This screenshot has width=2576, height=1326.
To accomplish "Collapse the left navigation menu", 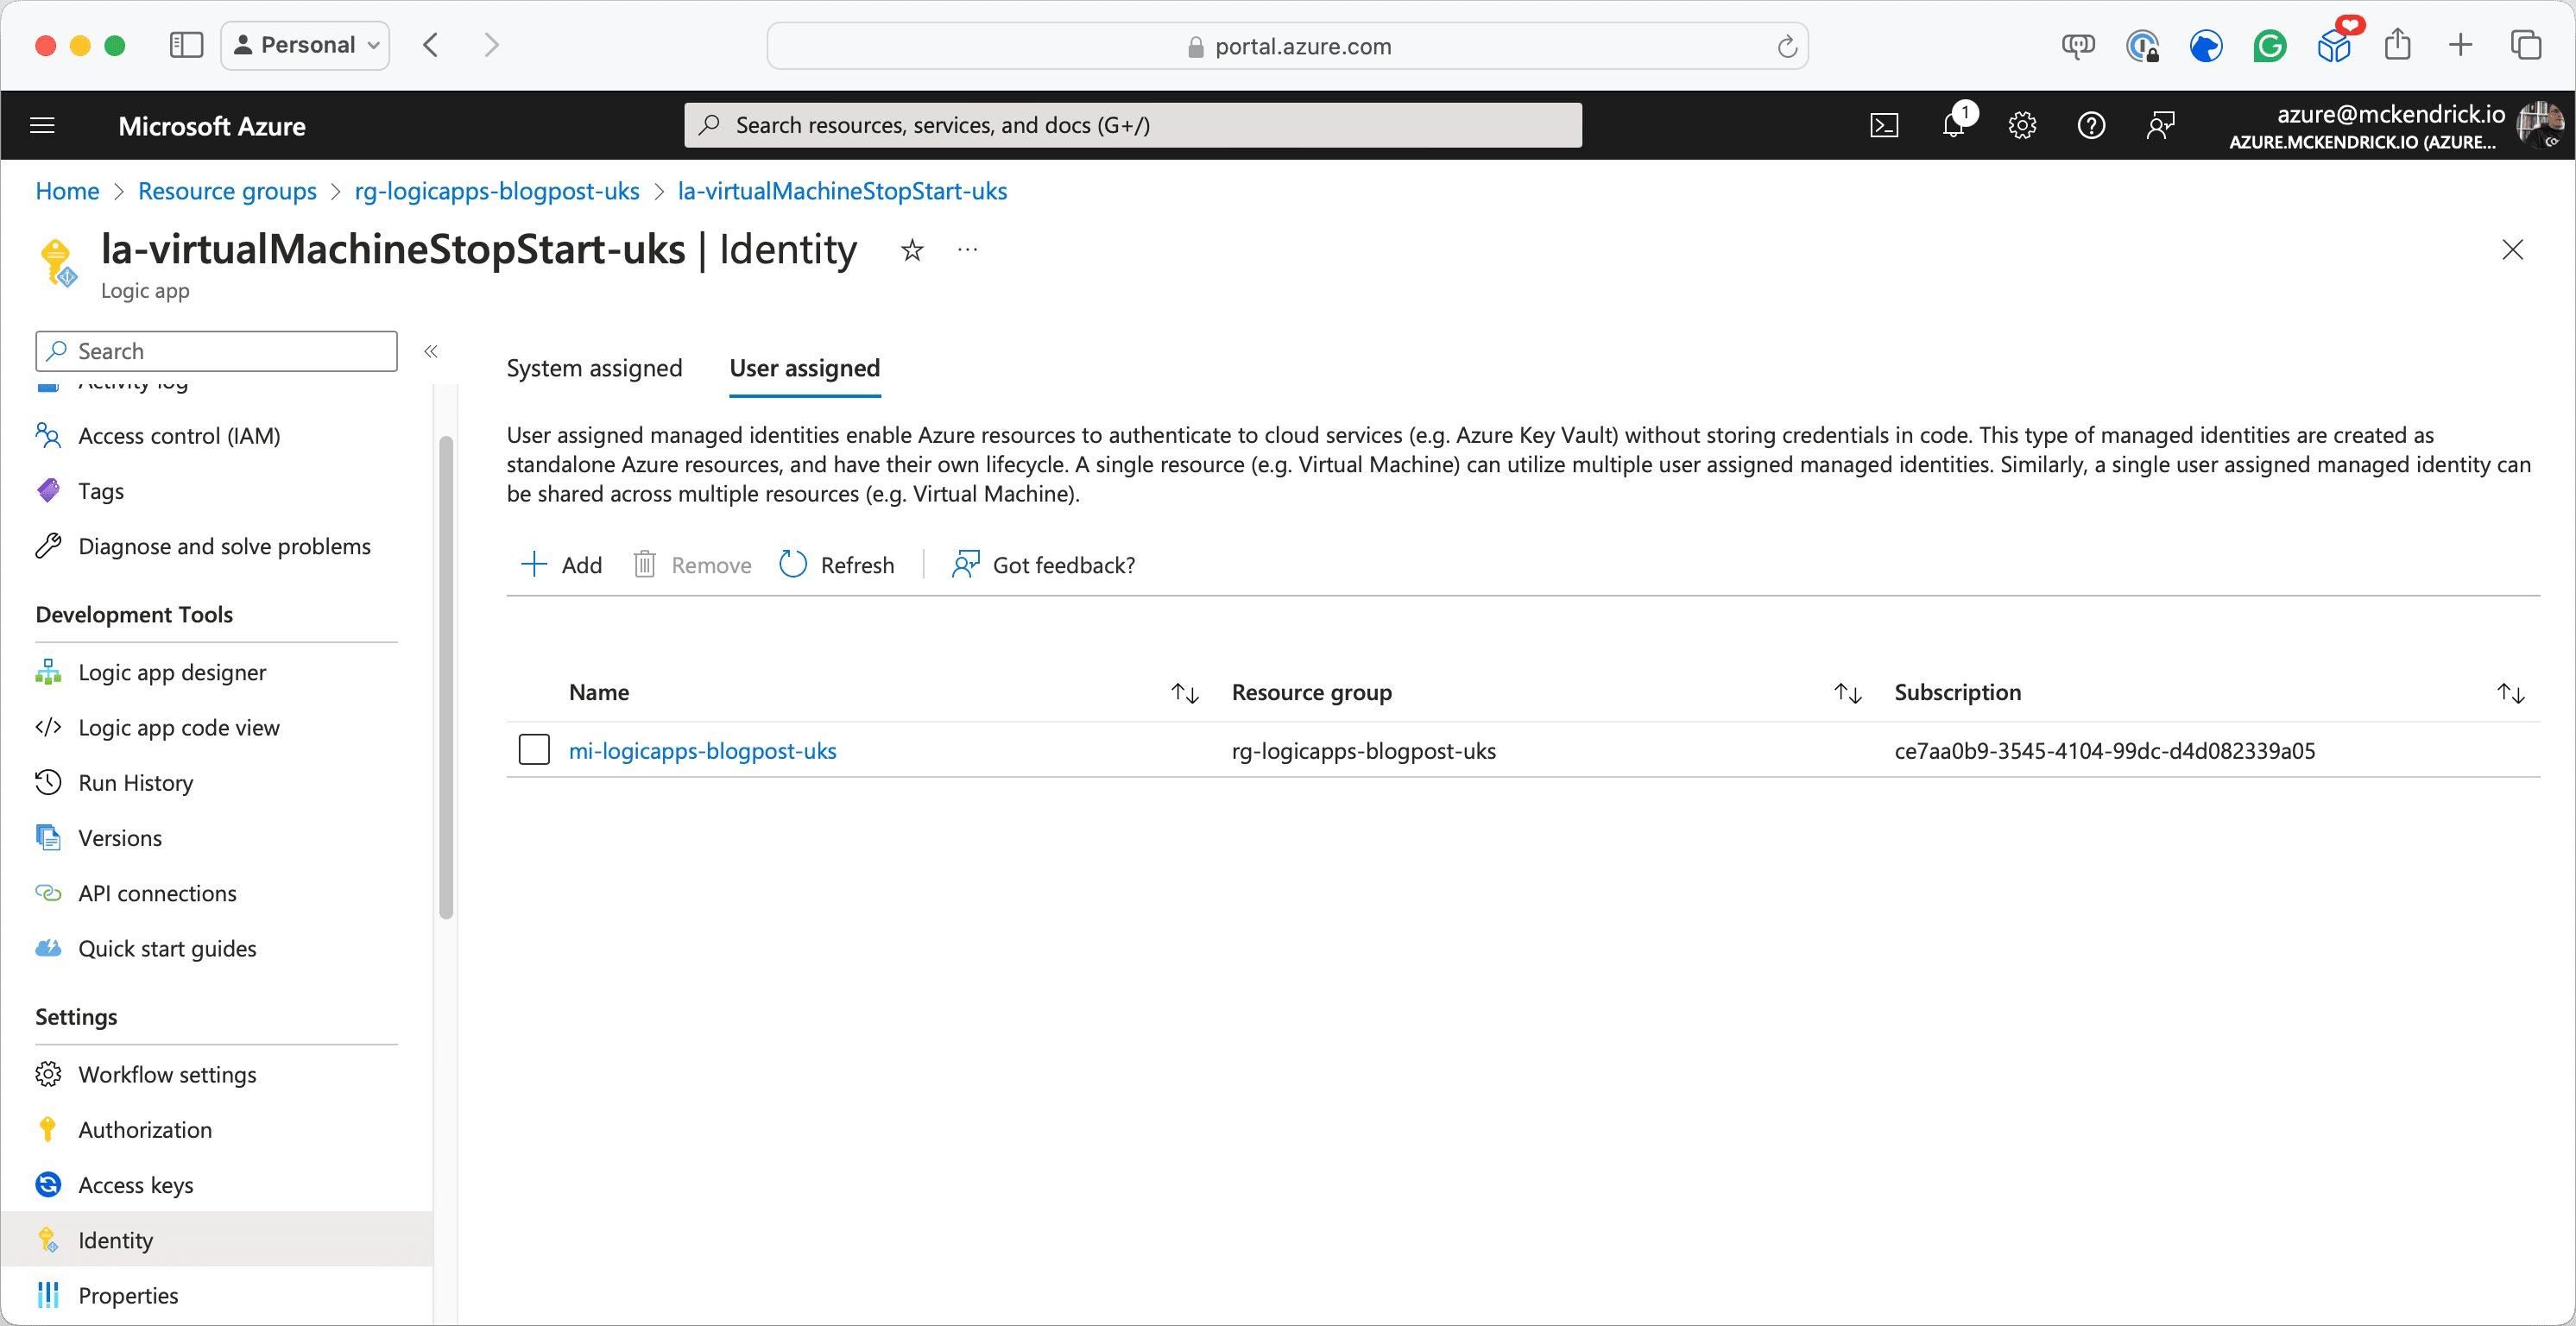I will pyautogui.click(x=431, y=351).
